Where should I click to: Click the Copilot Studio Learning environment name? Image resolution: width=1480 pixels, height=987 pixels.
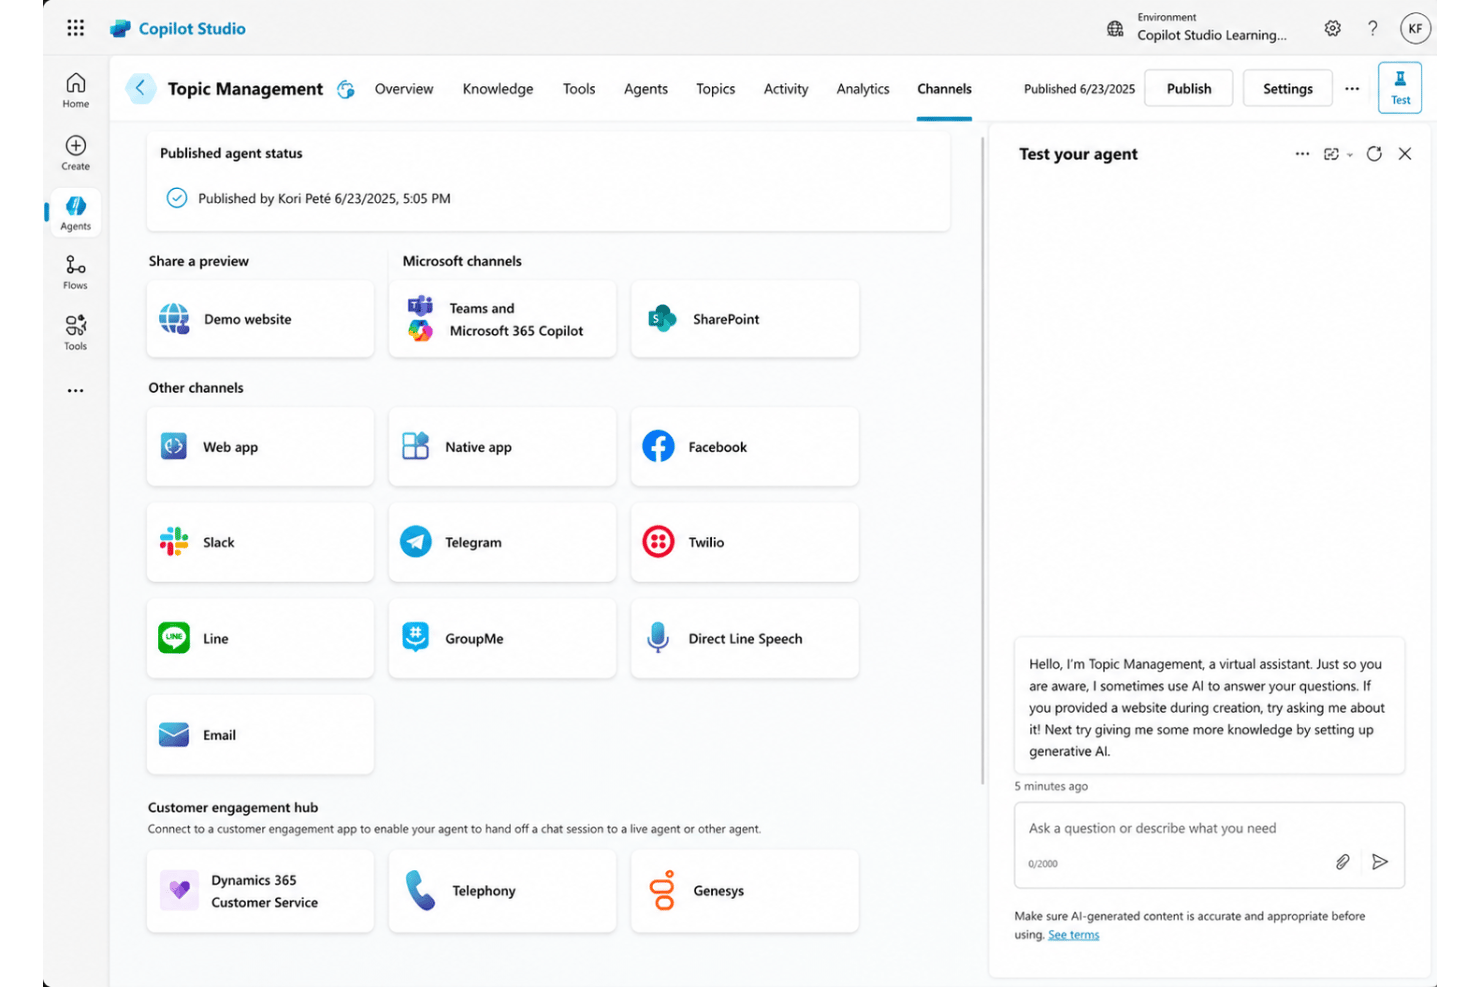(x=1212, y=35)
